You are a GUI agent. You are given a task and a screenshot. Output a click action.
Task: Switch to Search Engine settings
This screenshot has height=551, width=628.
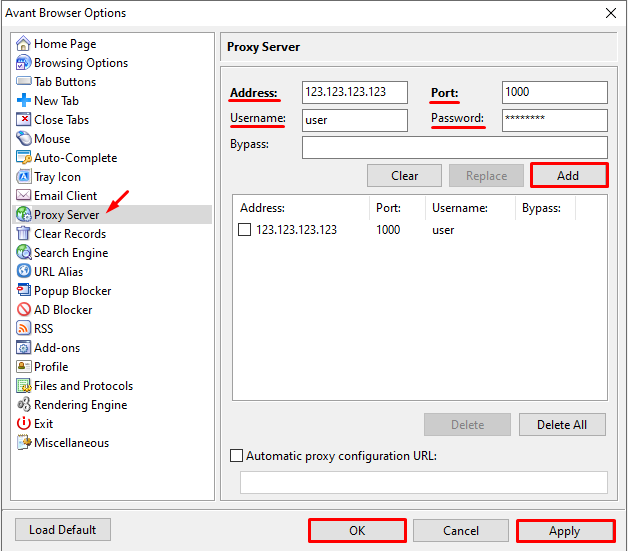(x=71, y=253)
